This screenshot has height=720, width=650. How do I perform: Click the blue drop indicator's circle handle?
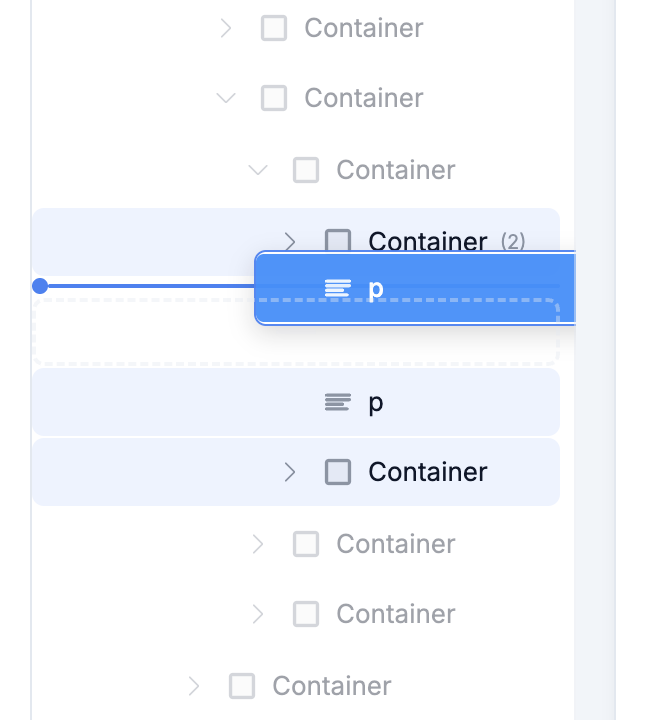coord(40,286)
